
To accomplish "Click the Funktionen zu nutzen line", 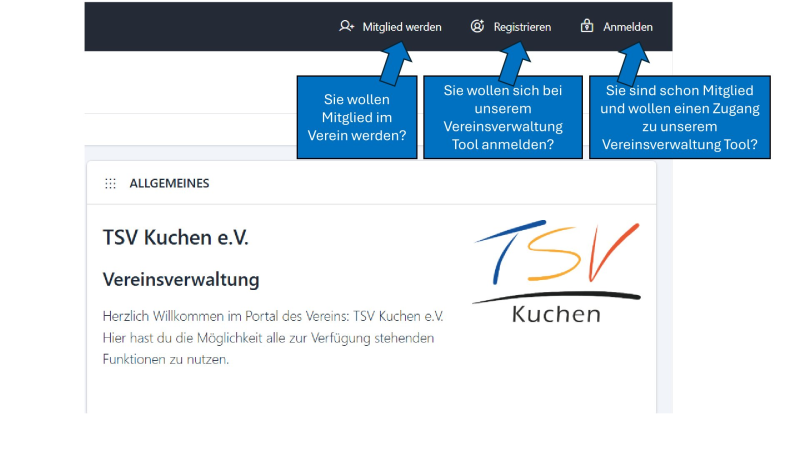I will 166,359.
